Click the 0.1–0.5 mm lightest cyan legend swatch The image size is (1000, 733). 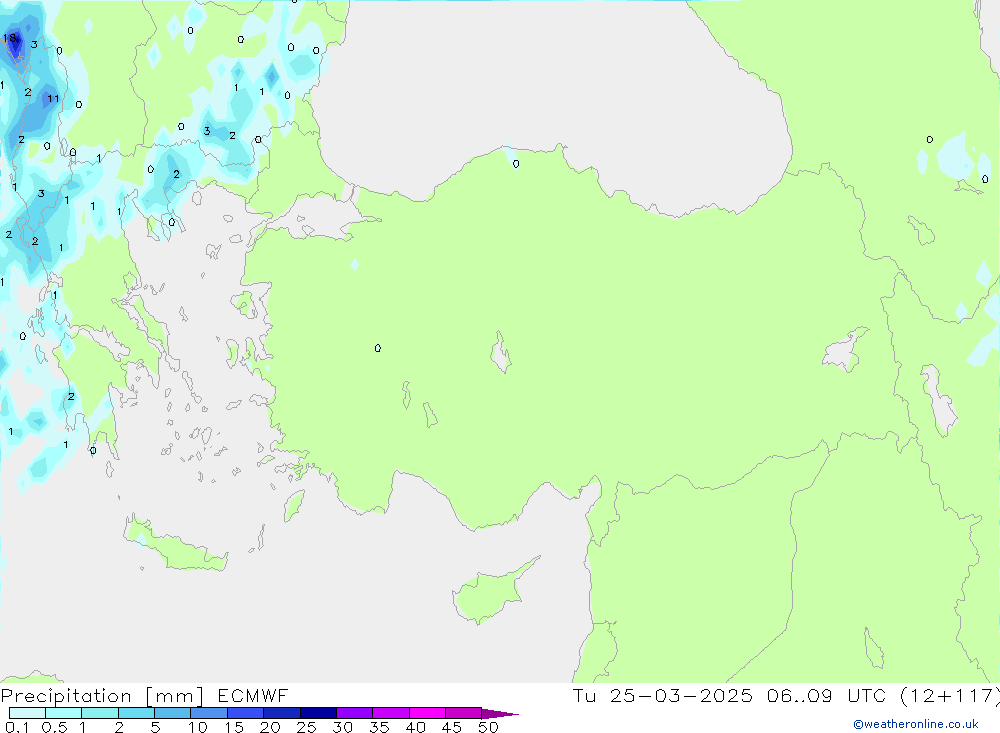pos(27,713)
